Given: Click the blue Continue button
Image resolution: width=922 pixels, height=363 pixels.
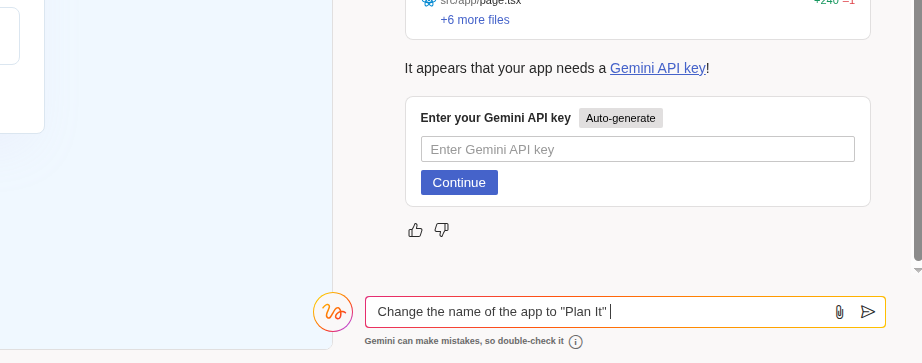Looking at the screenshot, I should (x=459, y=182).
